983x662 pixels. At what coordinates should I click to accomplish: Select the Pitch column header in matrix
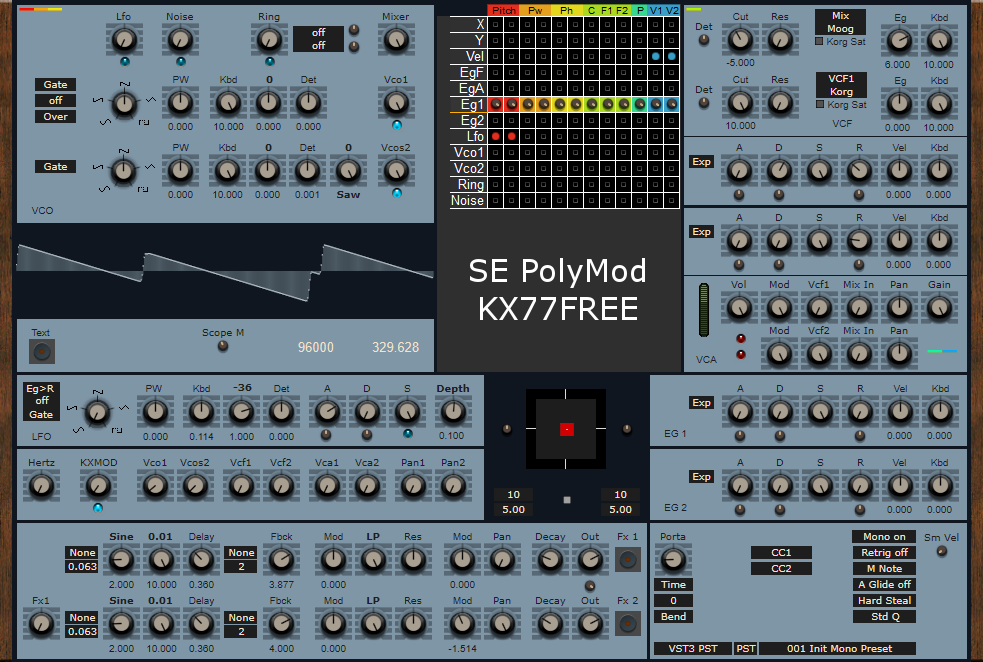click(503, 10)
